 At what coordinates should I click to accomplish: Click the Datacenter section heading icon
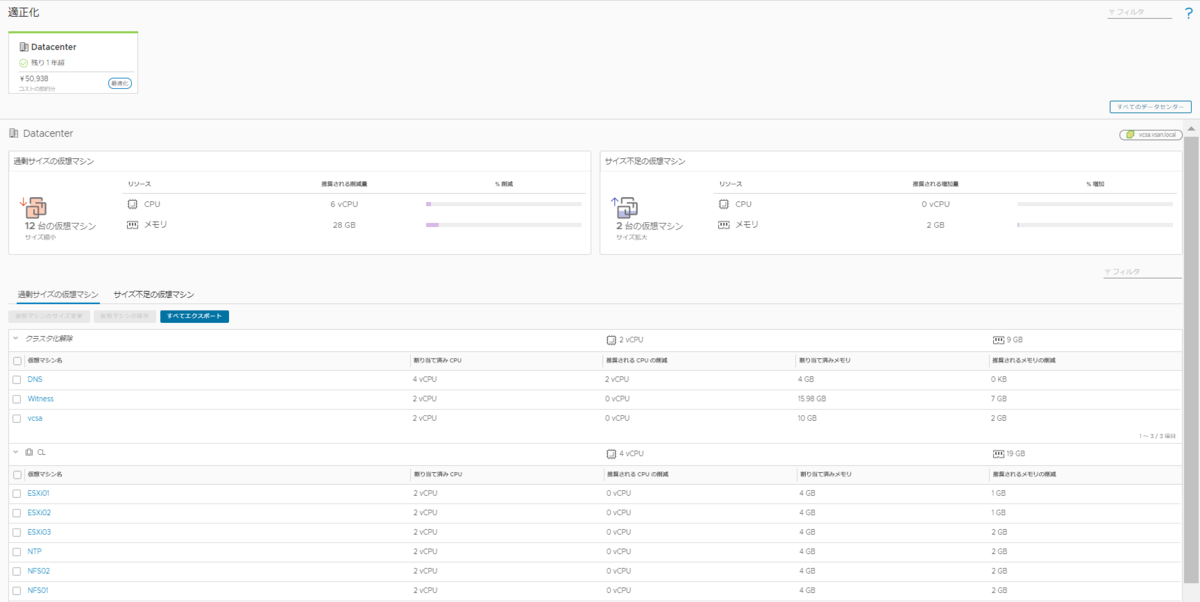point(14,133)
